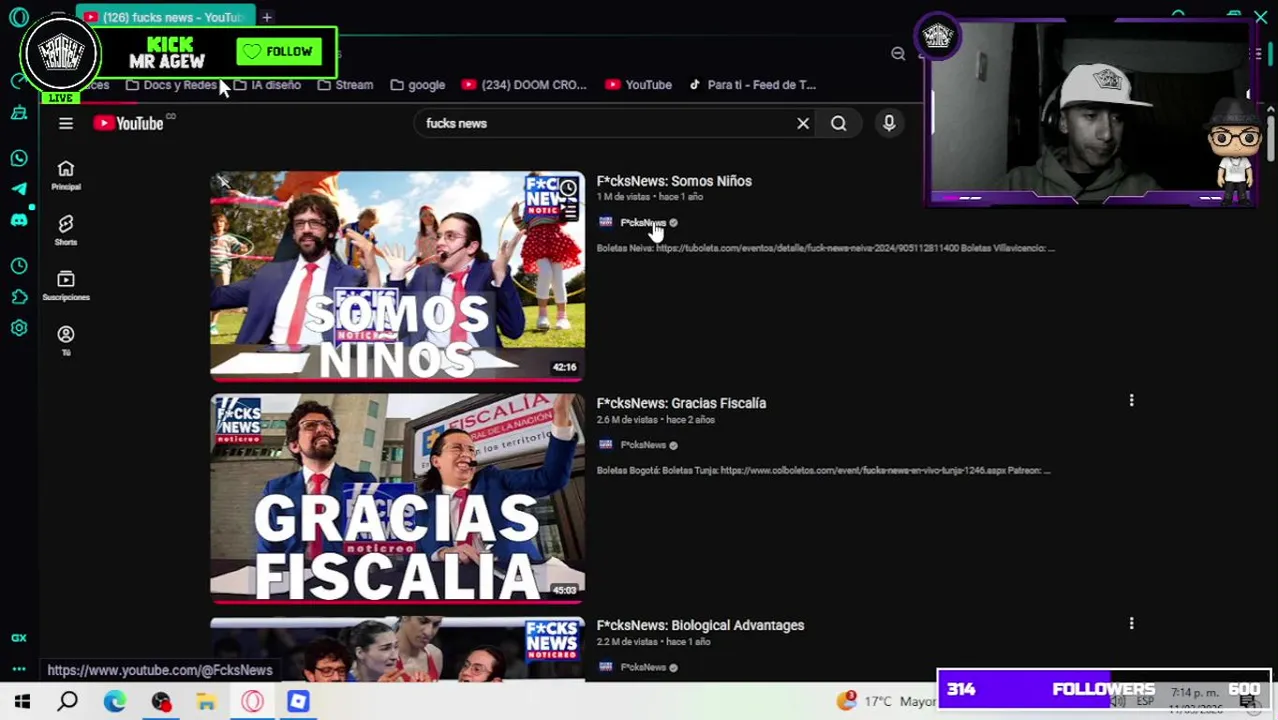The height and width of the screenshot is (720, 1278).
Task: Expand the IA diseño bookmark folder
Action: pyautogui.click(x=267, y=85)
